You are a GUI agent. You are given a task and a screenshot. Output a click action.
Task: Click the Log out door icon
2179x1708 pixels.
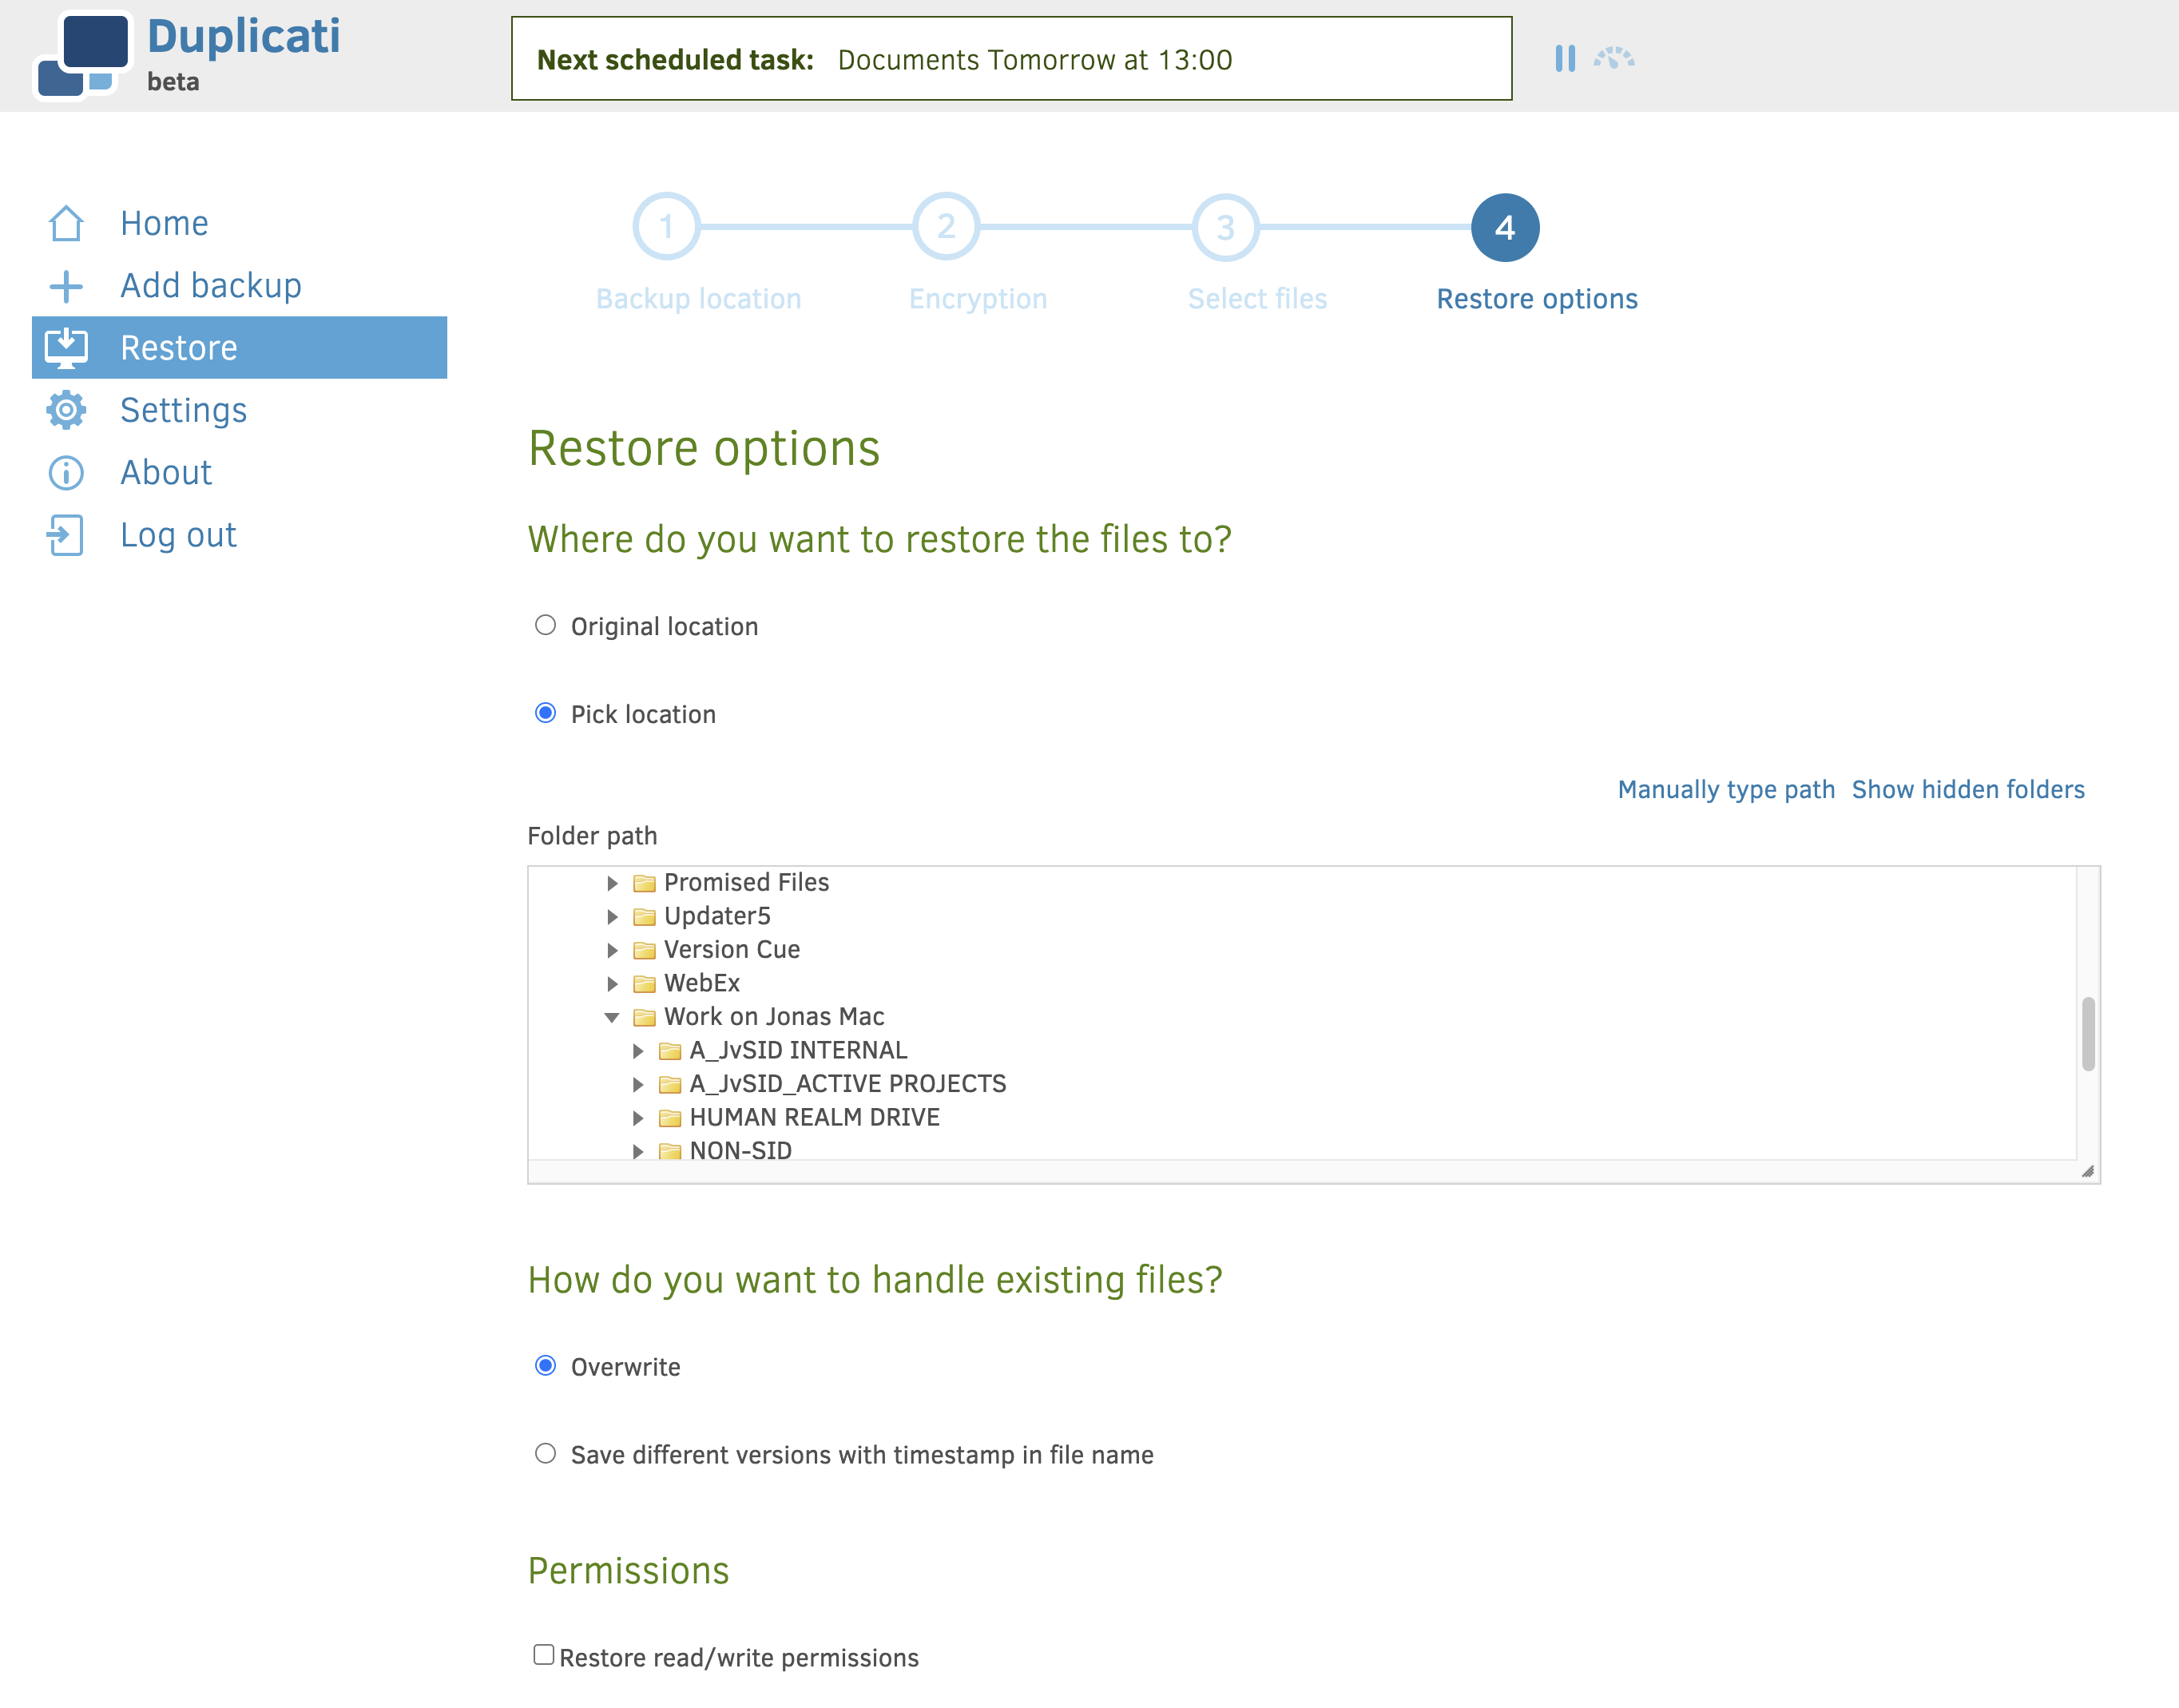(x=66, y=535)
